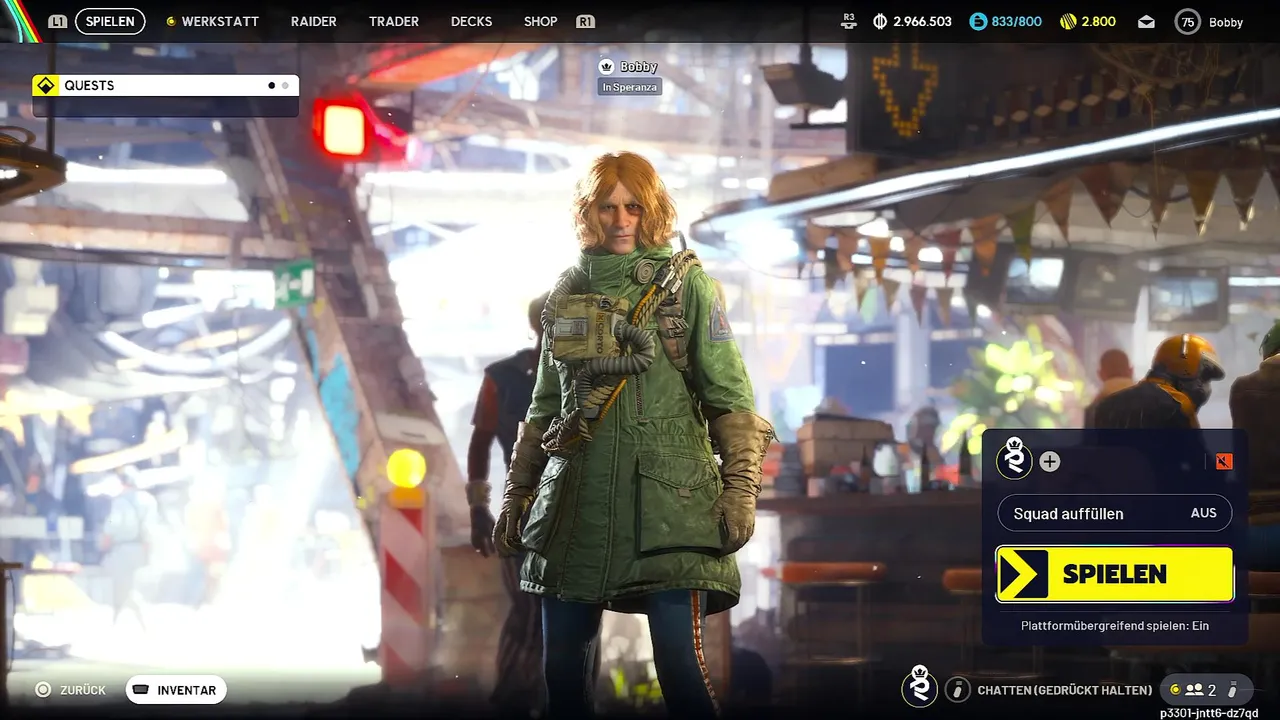Click the 833/800 token count
Screen dimensions: 1280x720
[x=1017, y=21]
